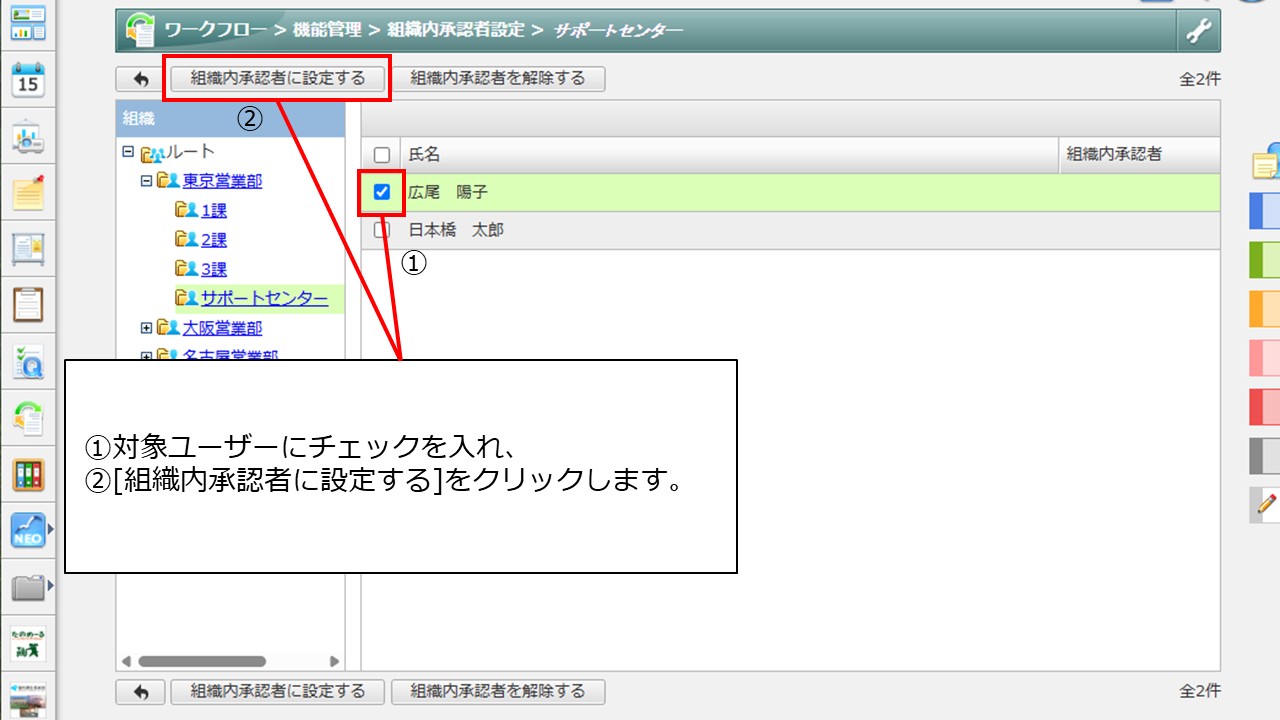Image resolution: width=1280 pixels, height=720 pixels.
Task: Click 組織内承認者を解除する below the list
Action: 498,691
